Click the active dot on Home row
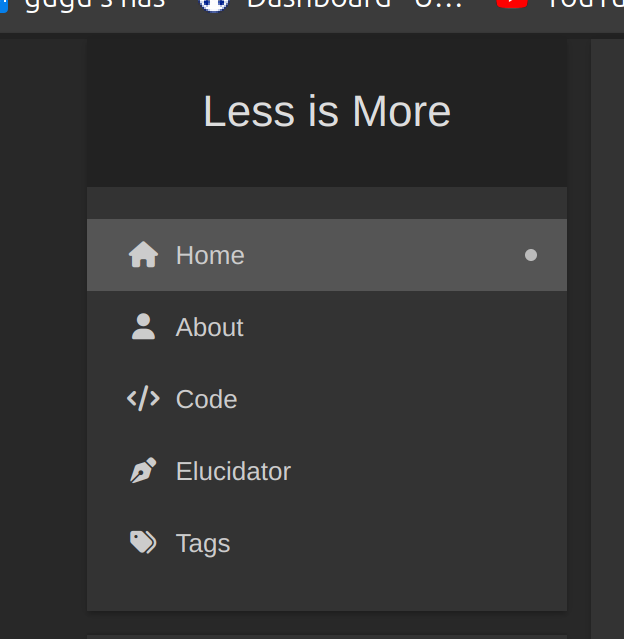 point(531,255)
